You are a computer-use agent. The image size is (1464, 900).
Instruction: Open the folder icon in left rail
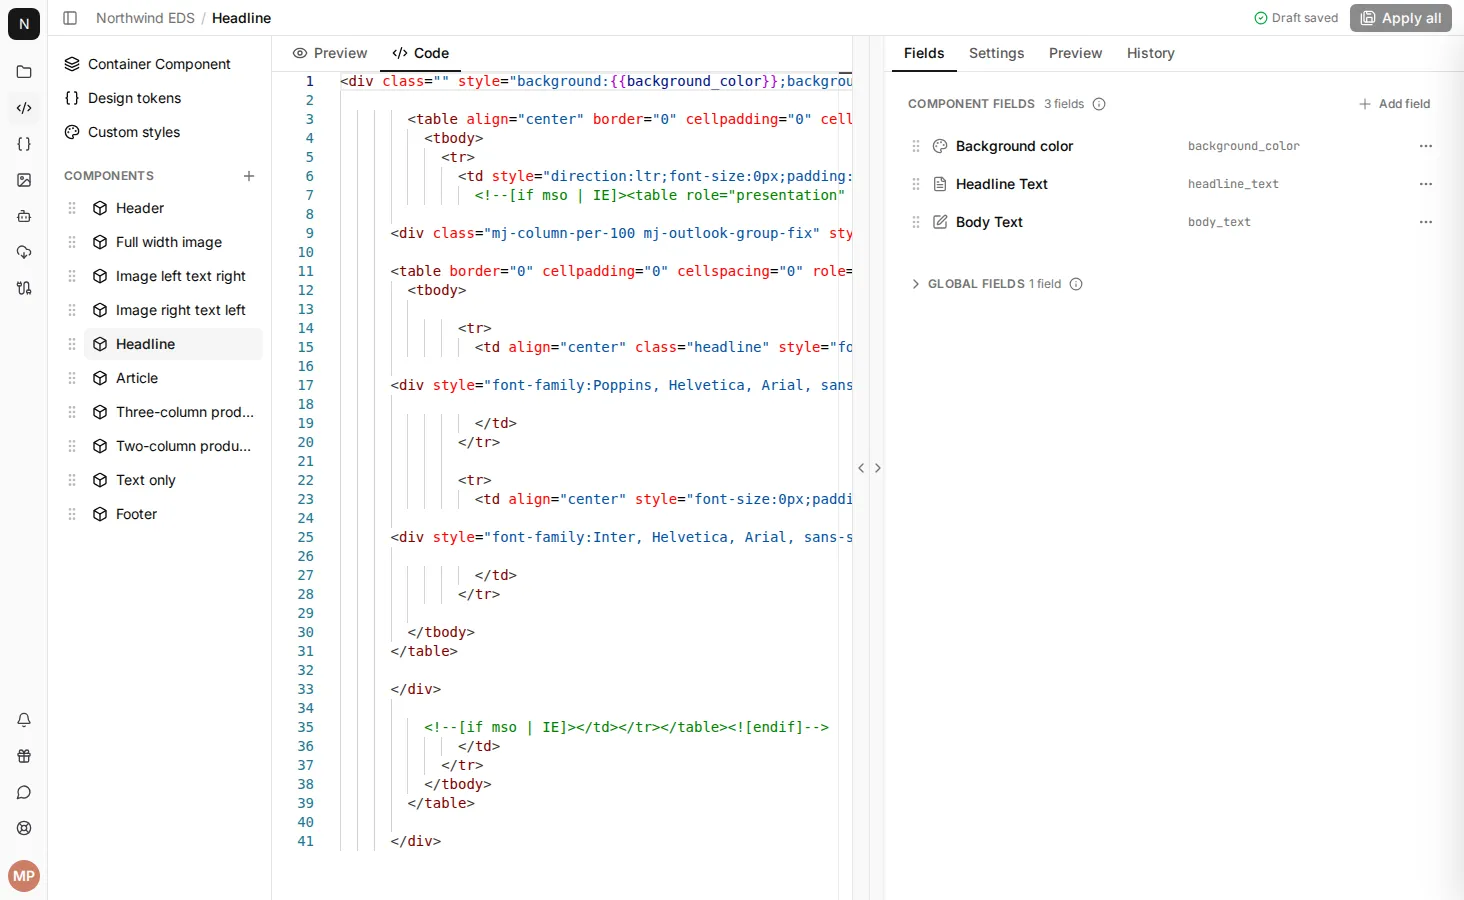pyautogui.click(x=24, y=72)
